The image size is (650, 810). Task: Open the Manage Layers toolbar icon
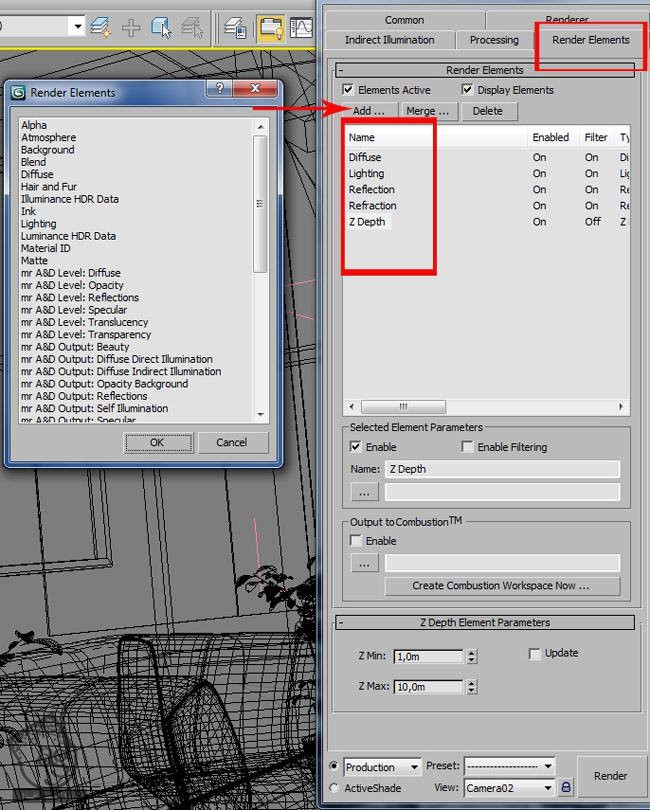click(x=235, y=27)
